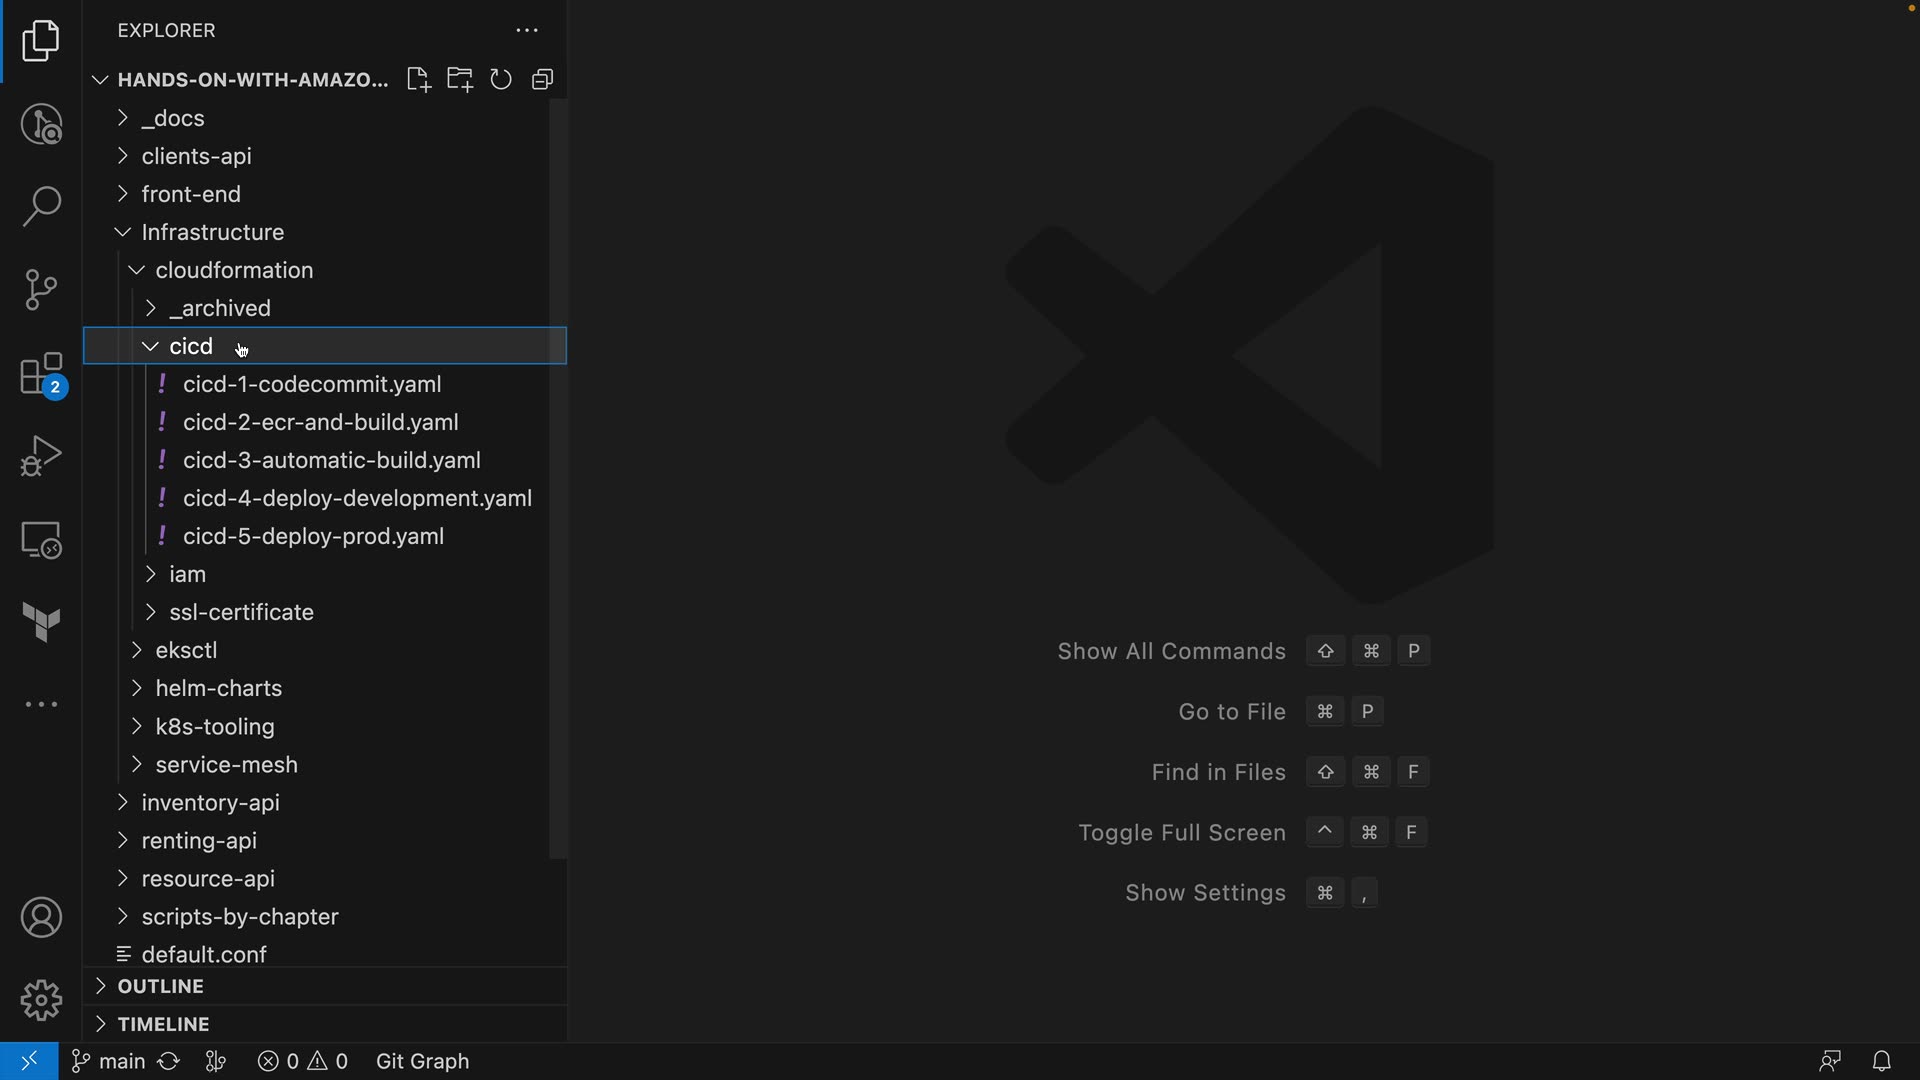Collapse all folders in explorer
The width and height of the screenshot is (1920, 1080).
[543, 80]
